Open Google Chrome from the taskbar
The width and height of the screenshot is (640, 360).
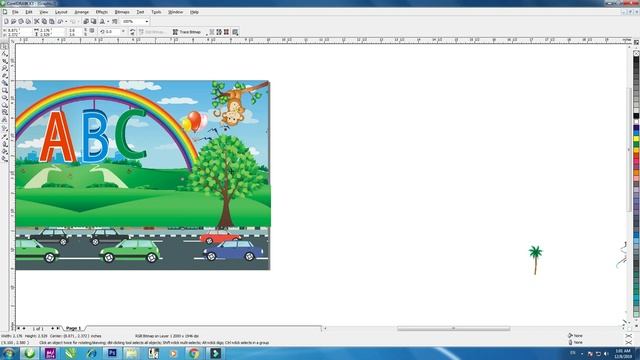(194, 353)
